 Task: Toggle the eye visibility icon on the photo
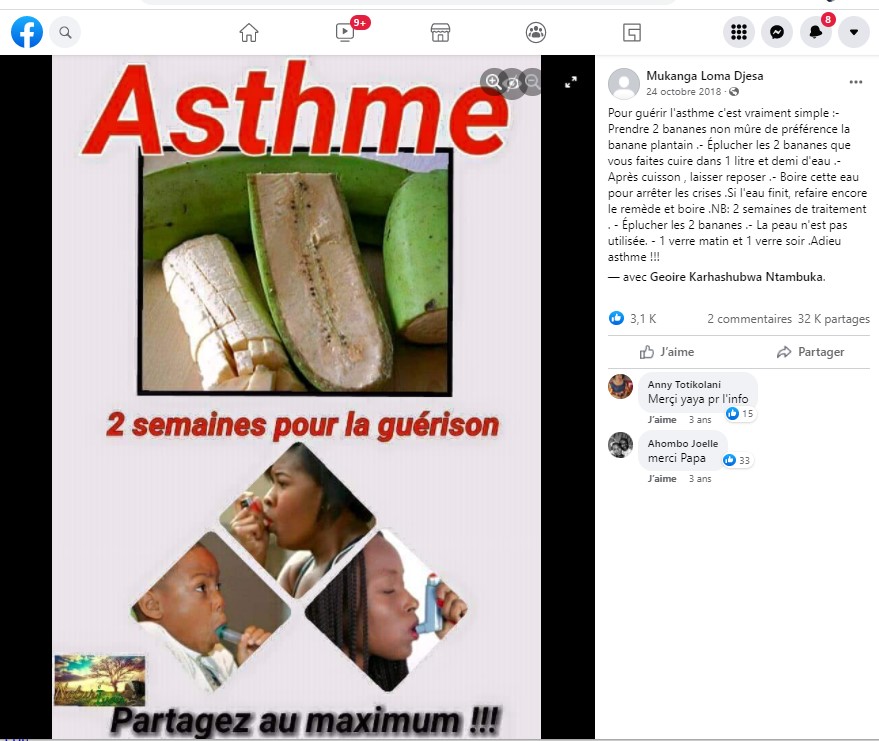[x=512, y=84]
